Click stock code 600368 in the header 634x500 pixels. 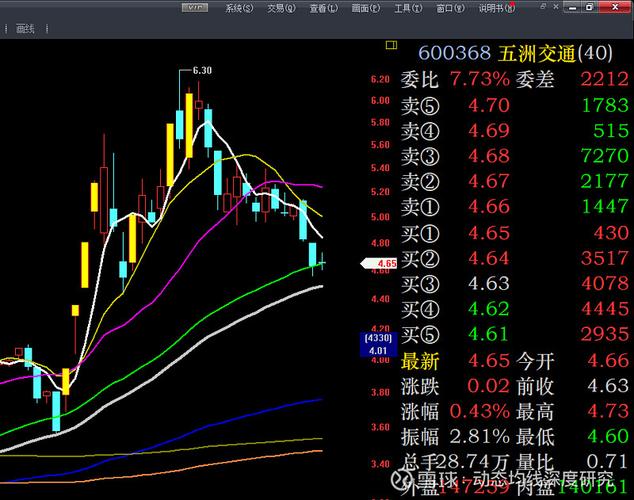pos(454,53)
